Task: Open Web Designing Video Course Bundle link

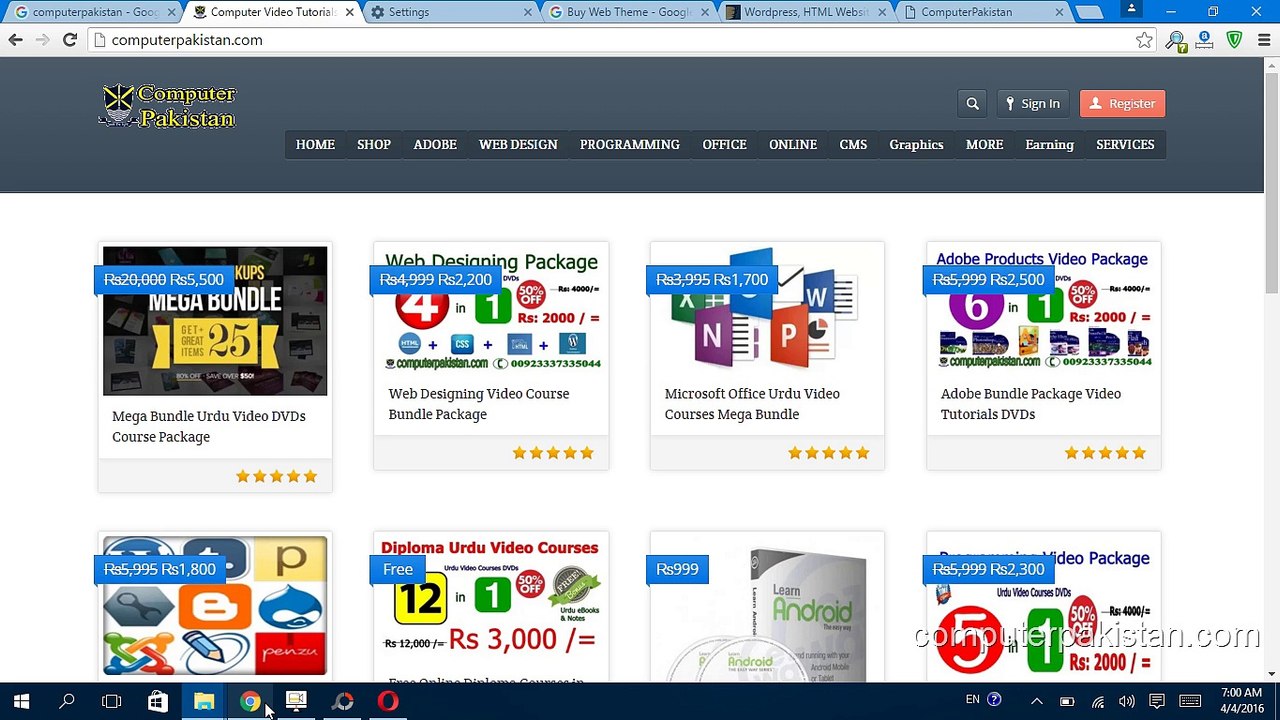Action: [x=479, y=403]
